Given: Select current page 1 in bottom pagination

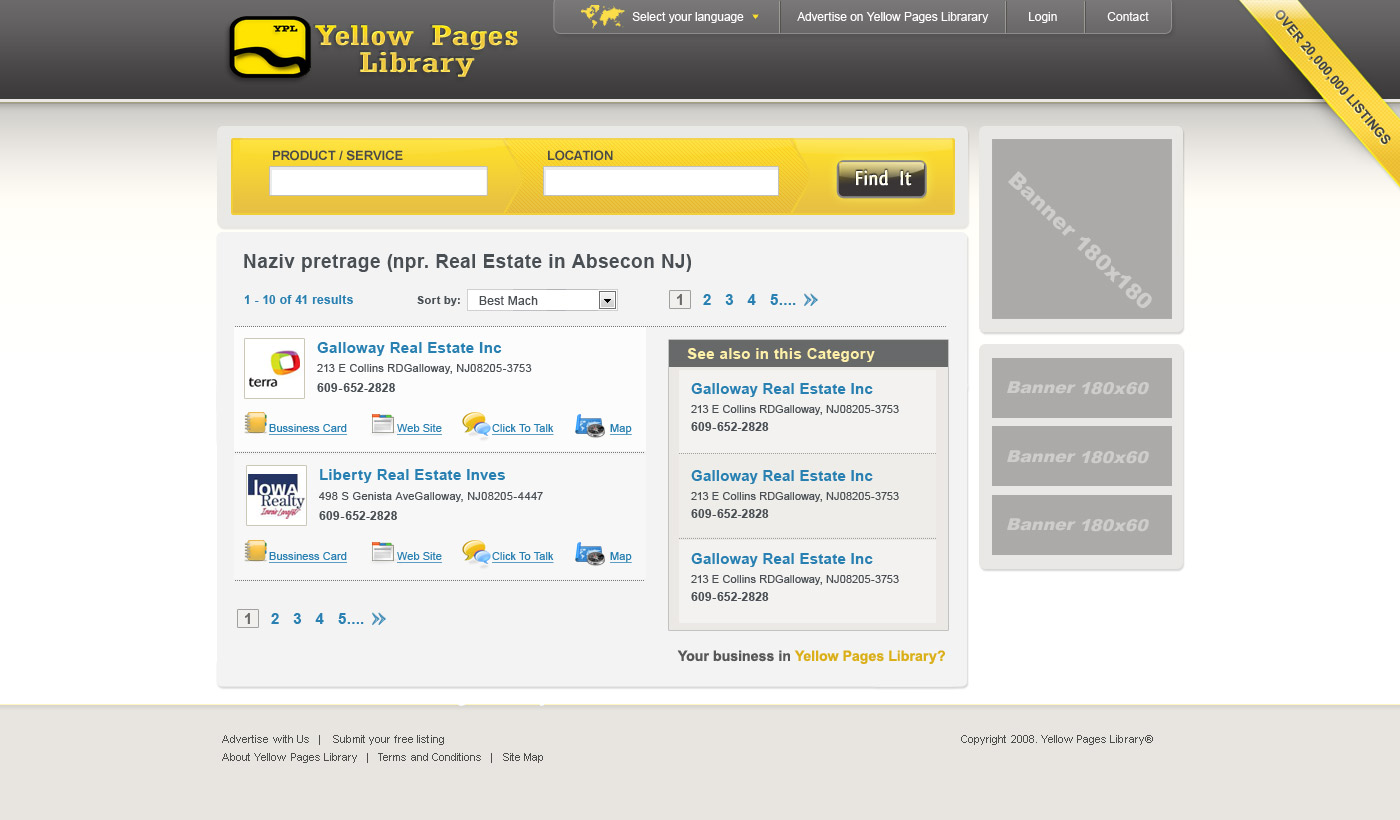Looking at the screenshot, I should pos(248,619).
